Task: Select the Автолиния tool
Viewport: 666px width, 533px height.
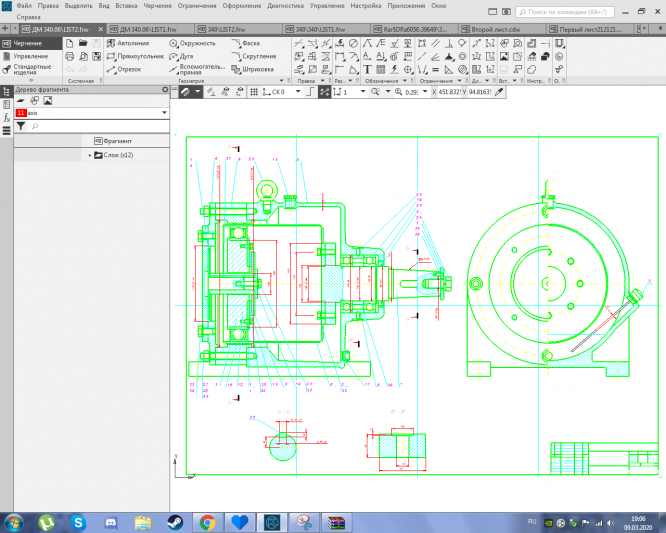Action: tap(128, 44)
